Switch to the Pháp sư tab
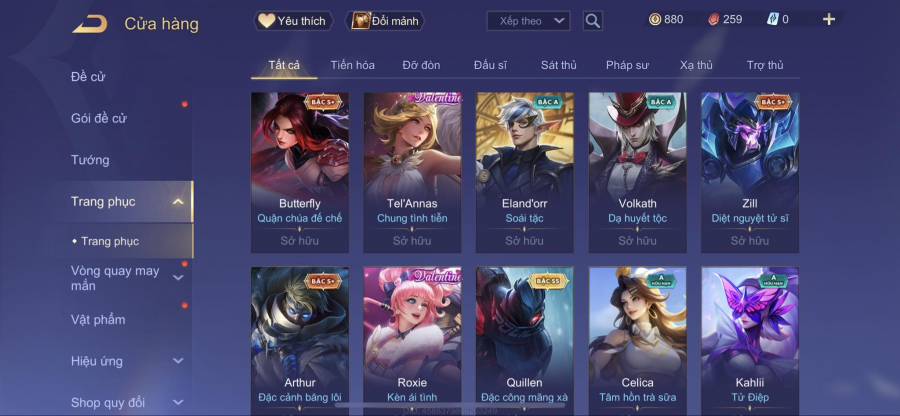 pos(627,65)
